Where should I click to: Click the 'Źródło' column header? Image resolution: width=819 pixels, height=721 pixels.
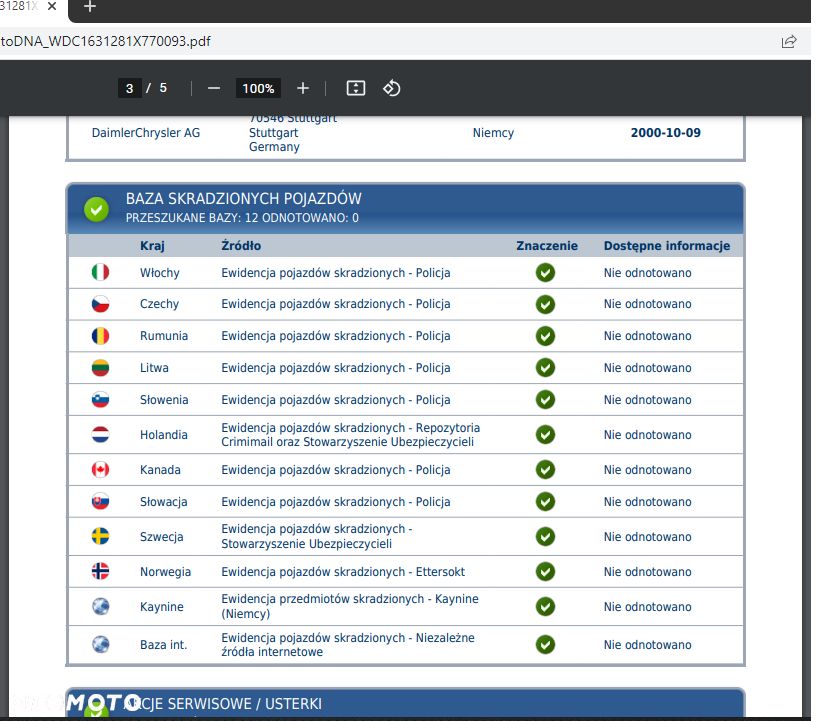[241, 246]
